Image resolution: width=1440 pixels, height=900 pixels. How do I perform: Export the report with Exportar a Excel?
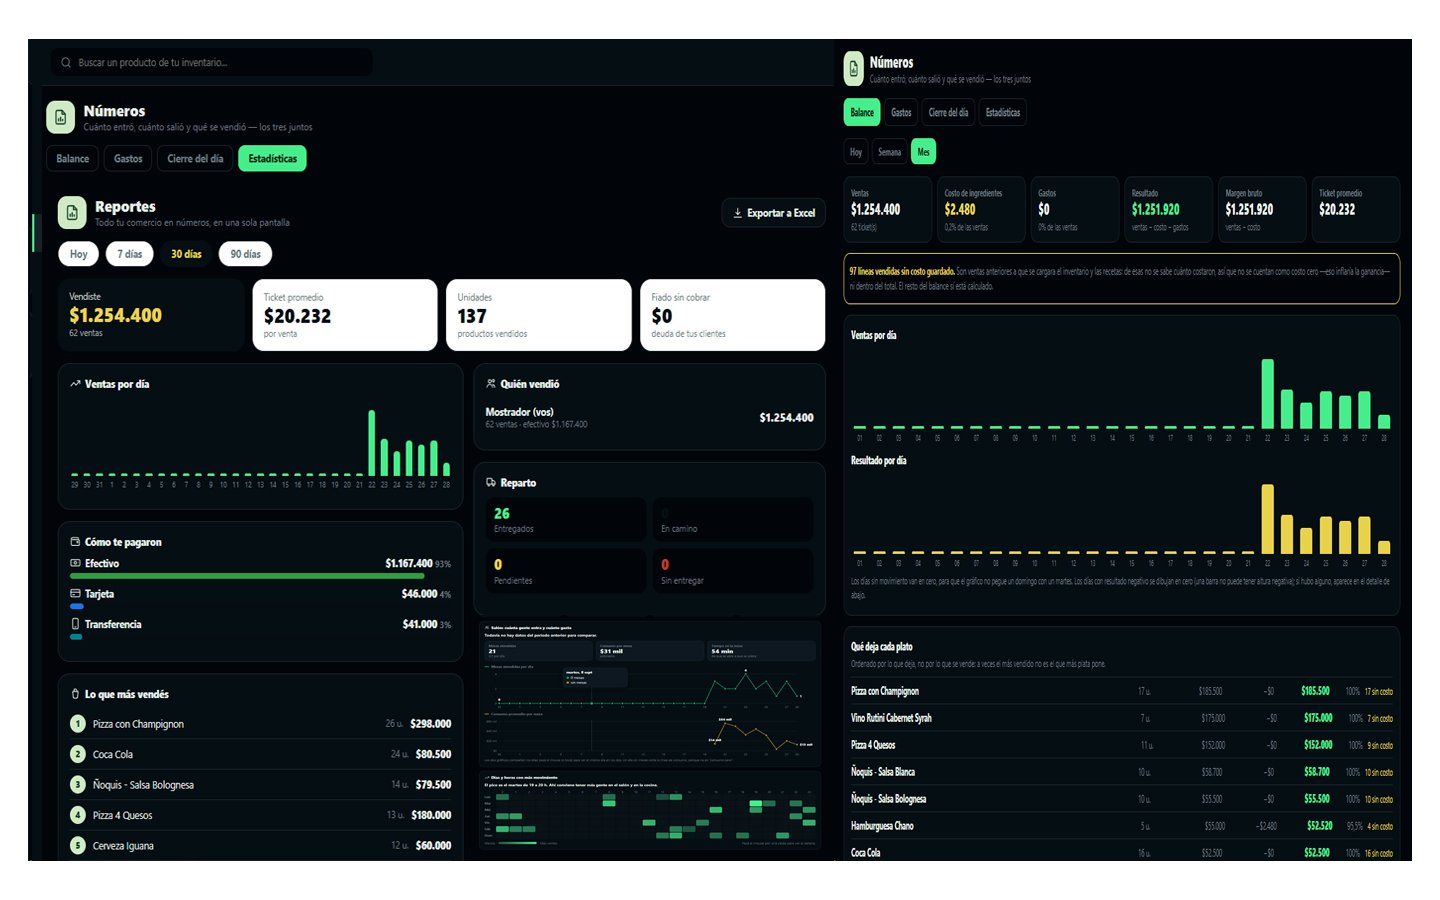(774, 213)
